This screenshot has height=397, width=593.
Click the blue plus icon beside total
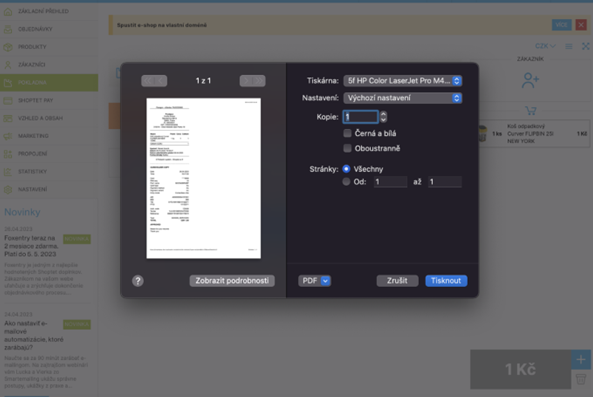[581, 360]
